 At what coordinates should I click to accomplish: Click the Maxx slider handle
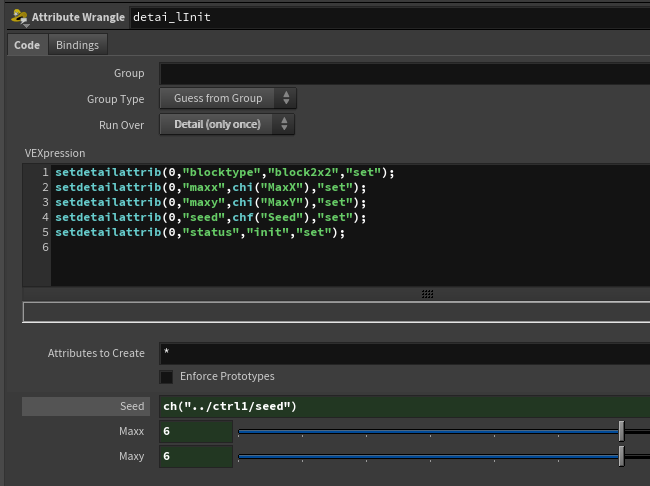(621, 431)
